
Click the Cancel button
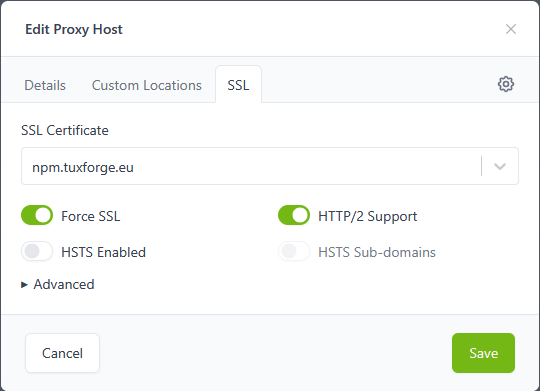(x=62, y=353)
